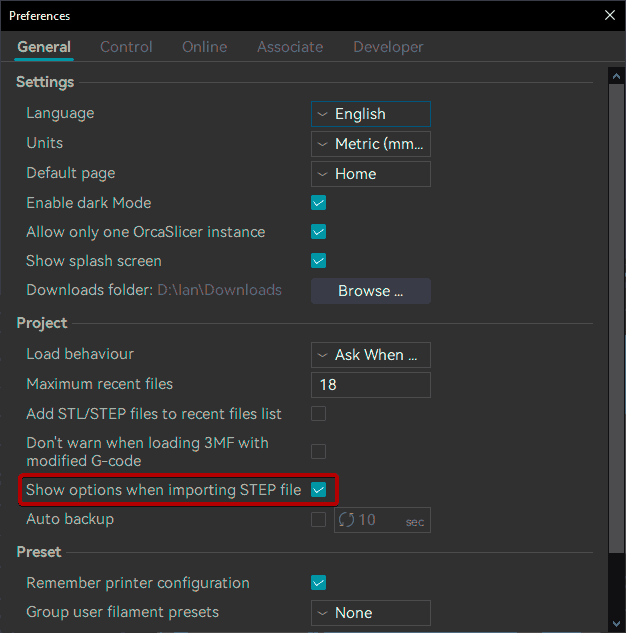The image size is (626, 633).
Task: Go to the Associate tab
Action: point(290,47)
